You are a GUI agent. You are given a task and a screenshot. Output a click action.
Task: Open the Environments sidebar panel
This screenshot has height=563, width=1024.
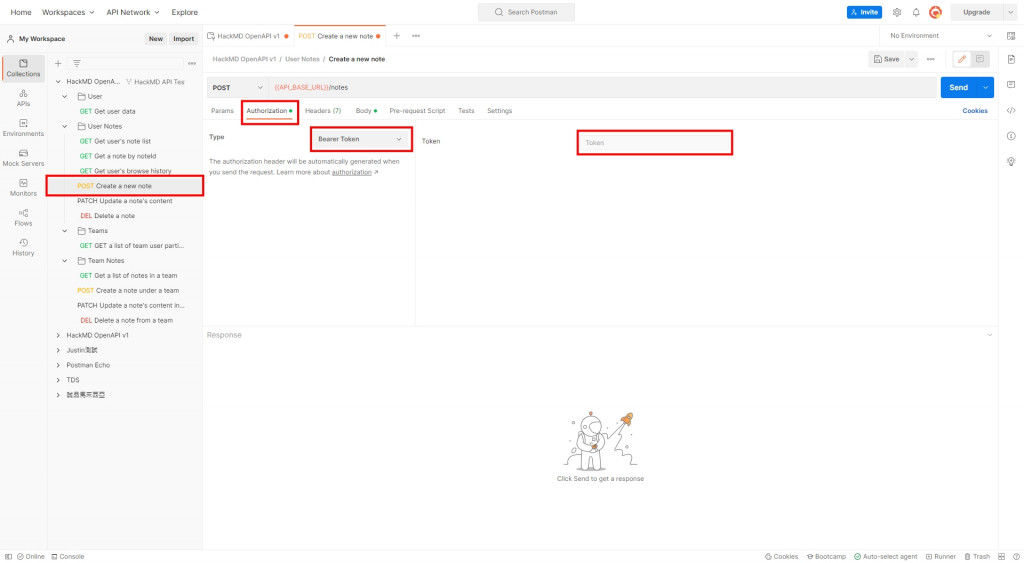coord(24,128)
